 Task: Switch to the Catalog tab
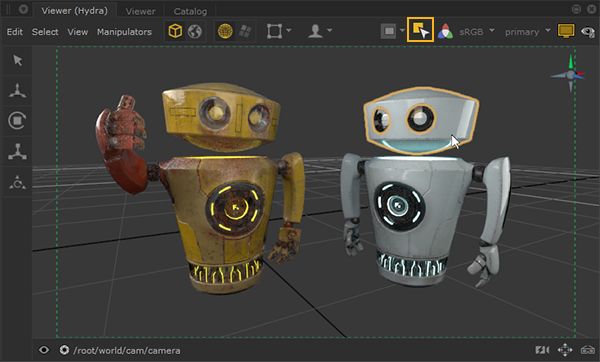(x=190, y=11)
